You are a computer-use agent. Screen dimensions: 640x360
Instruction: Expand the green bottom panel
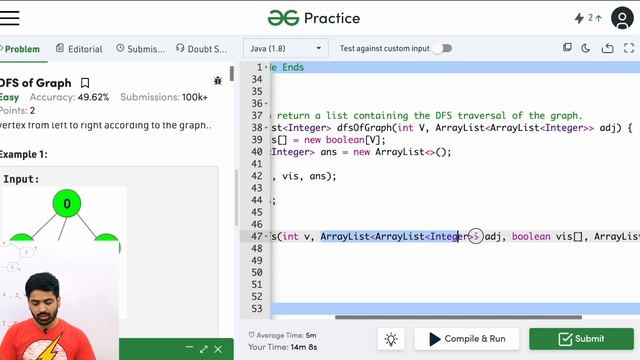[204, 349]
